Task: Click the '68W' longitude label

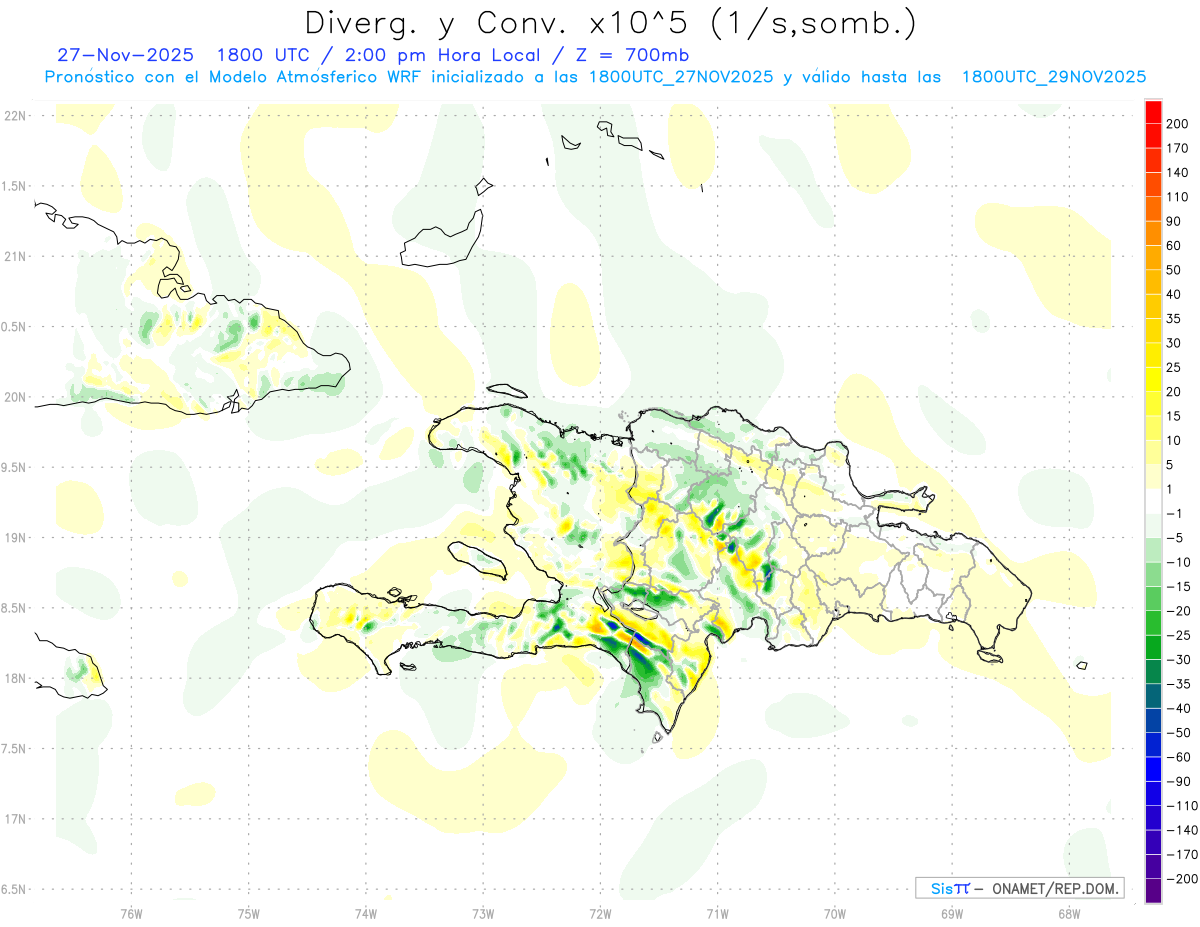Action: tap(1068, 913)
